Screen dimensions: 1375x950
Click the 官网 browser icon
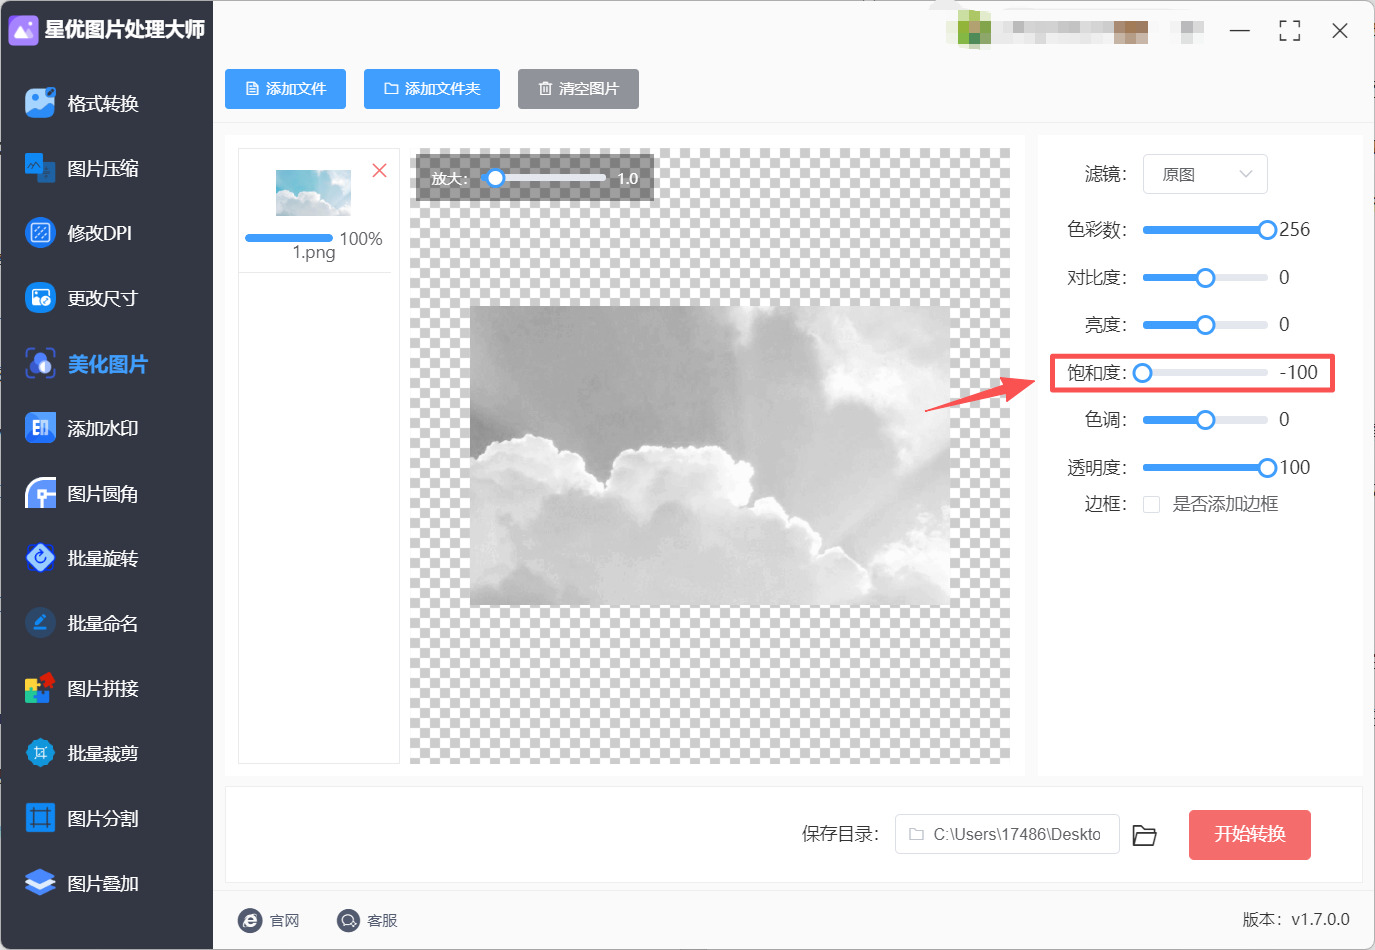click(250, 920)
